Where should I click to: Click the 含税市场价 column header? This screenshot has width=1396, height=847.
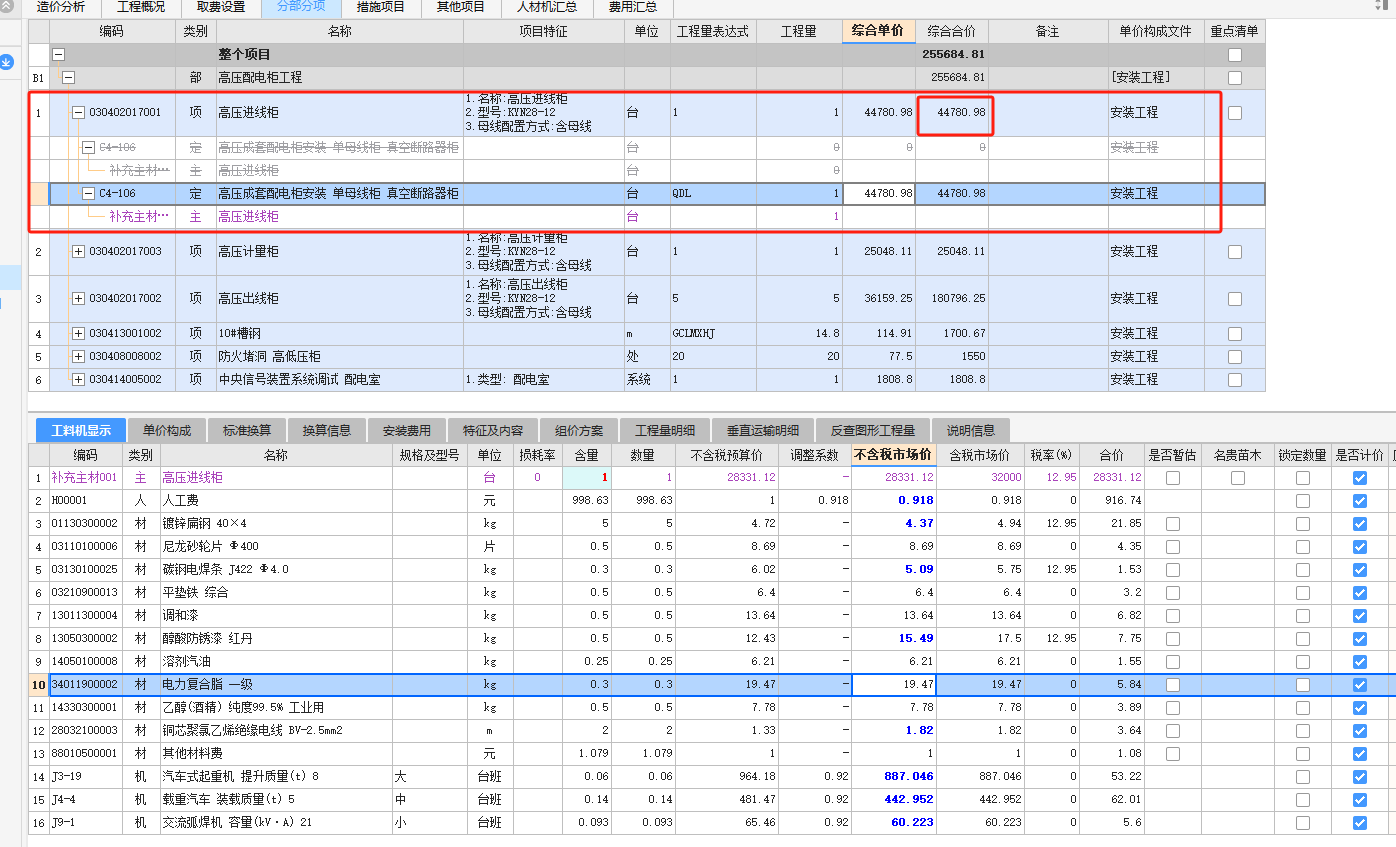(978, 455)
